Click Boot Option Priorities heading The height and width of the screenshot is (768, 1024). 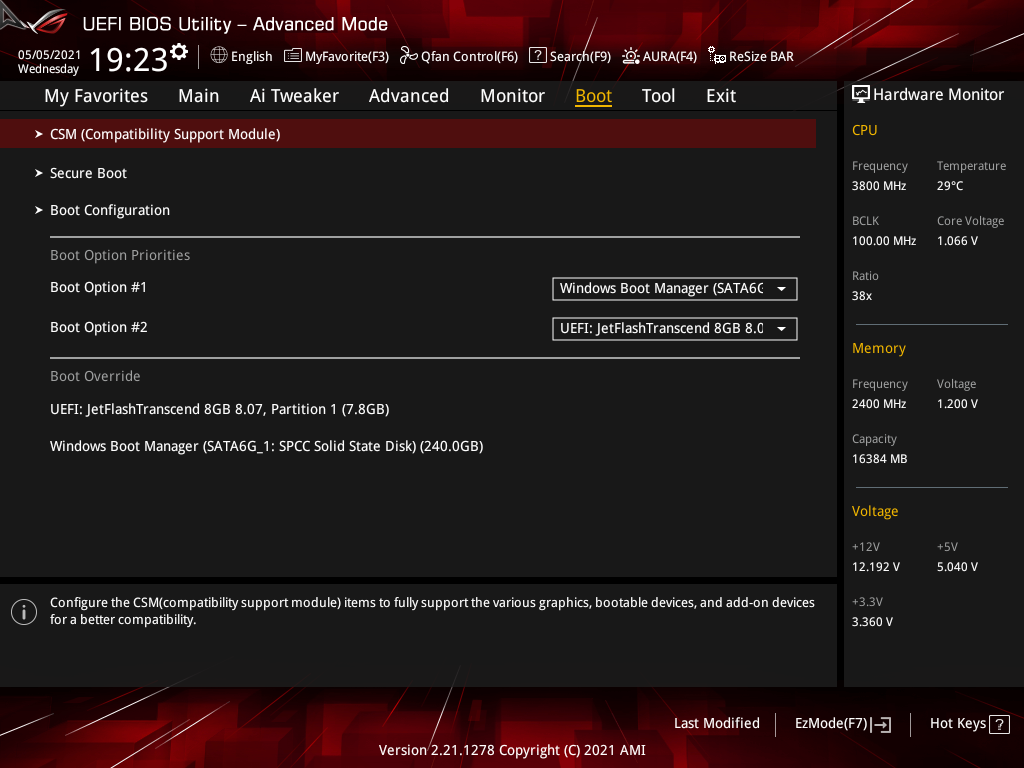point(120,255)
